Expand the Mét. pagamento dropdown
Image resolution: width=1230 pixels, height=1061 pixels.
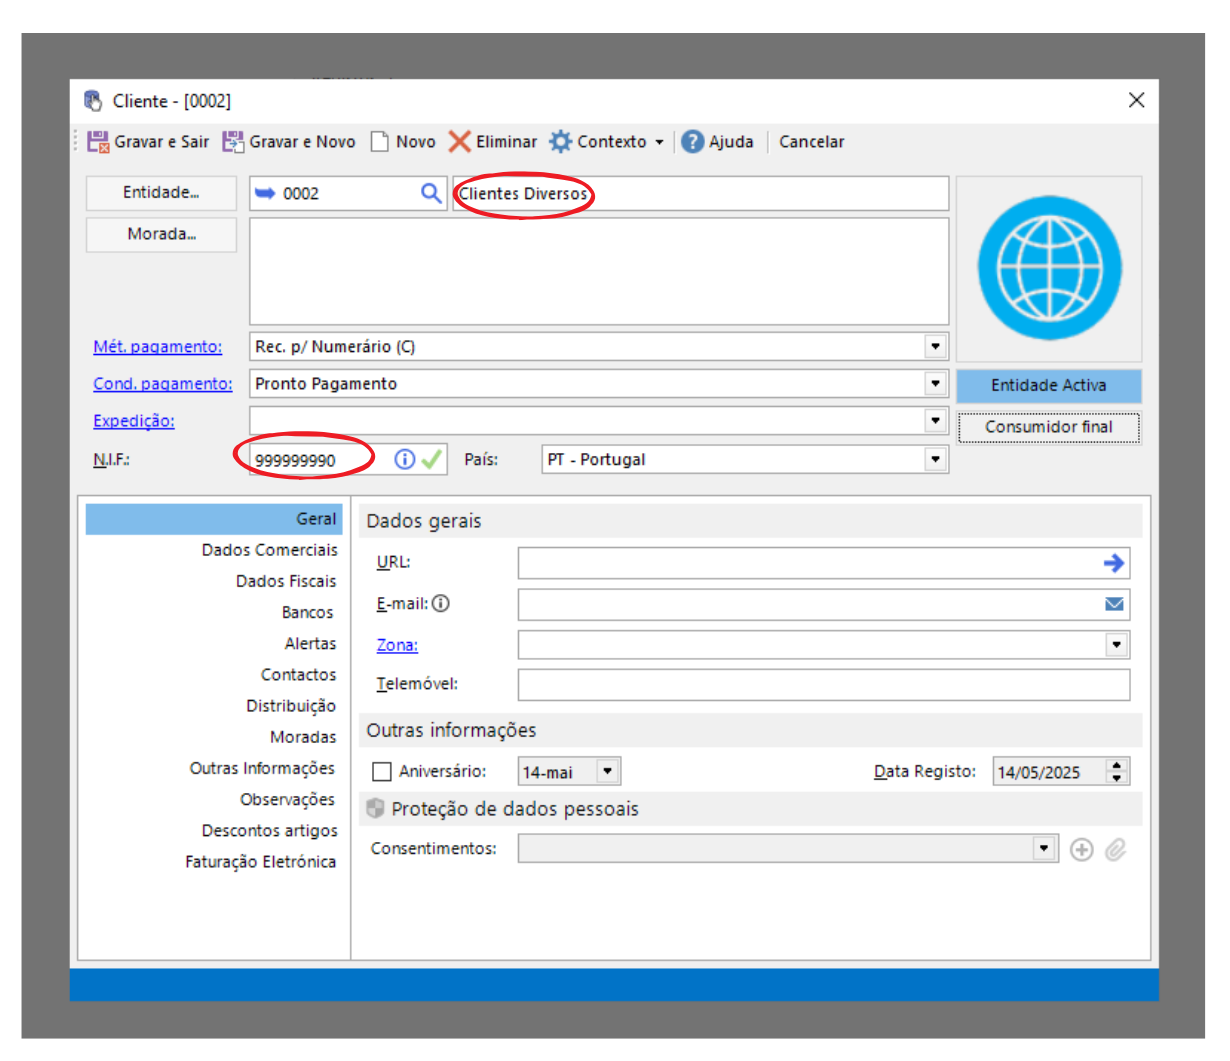(935, 347)
